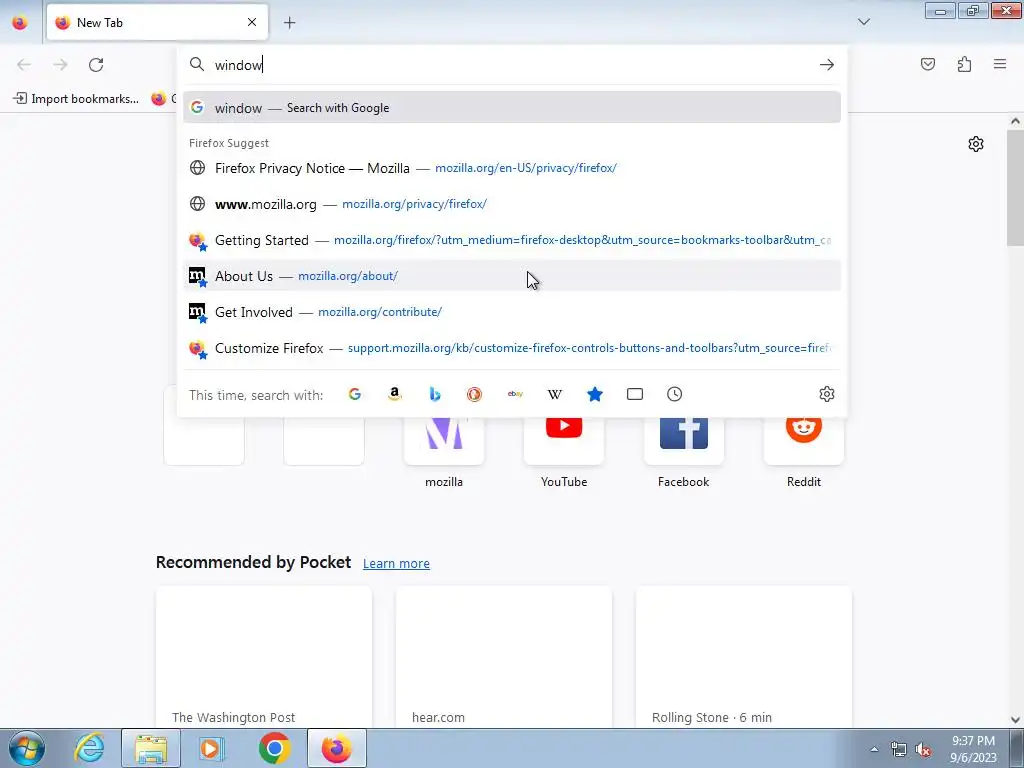Open The Washington Post Pocket card
1024x768 pixels.
(x=264, y=657)
